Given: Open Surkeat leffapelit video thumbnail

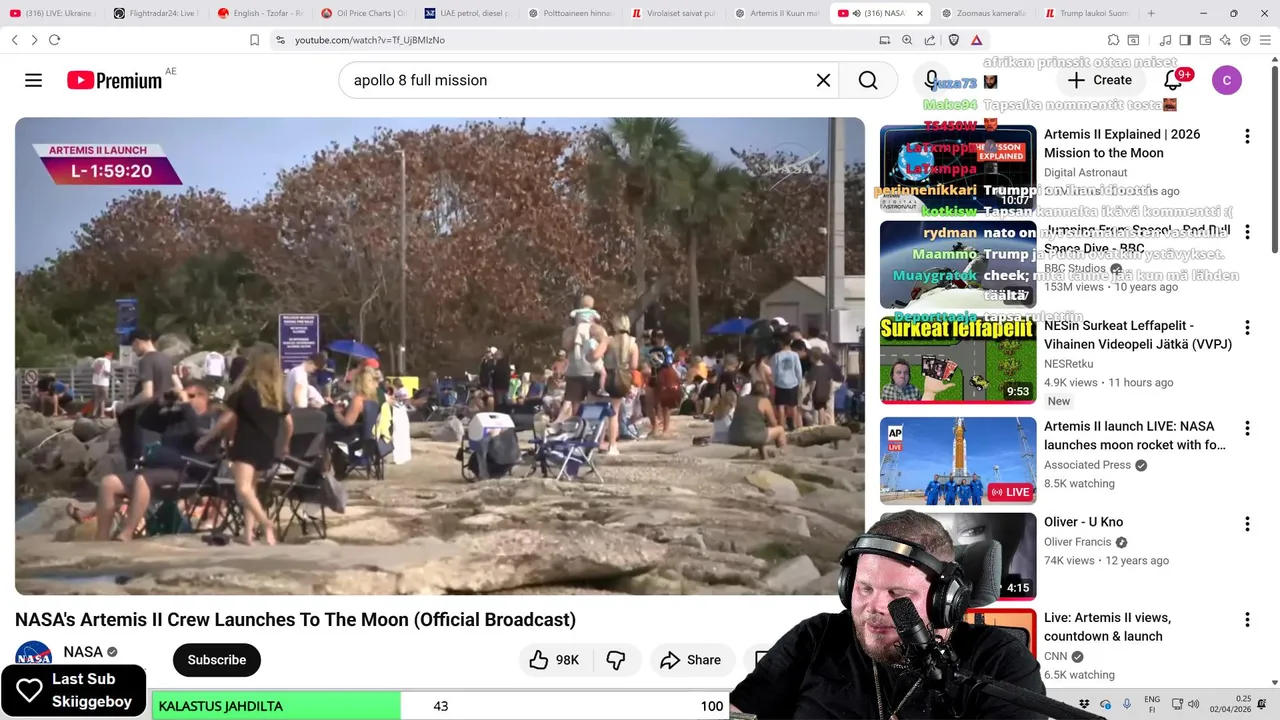Looking at the screenshot, I should coord(958,360).
